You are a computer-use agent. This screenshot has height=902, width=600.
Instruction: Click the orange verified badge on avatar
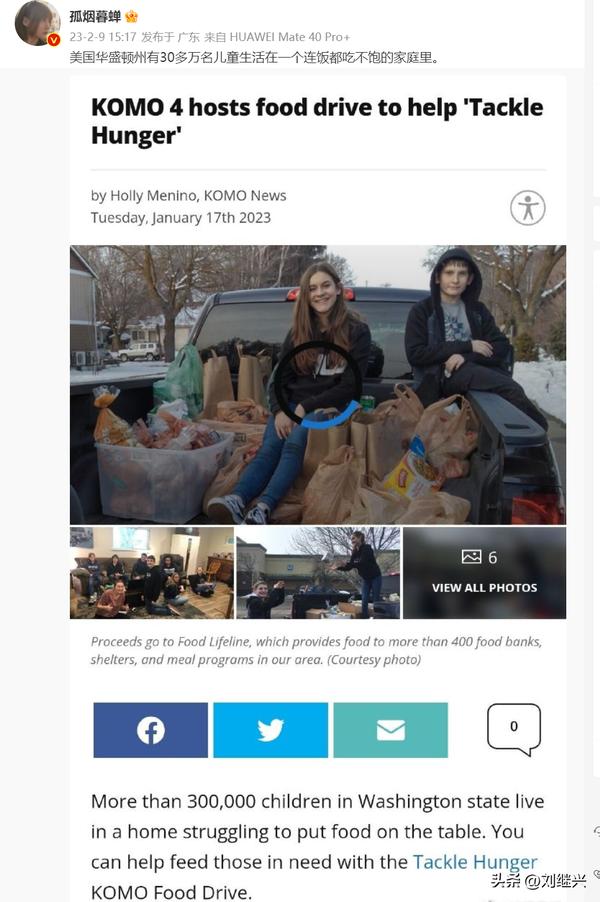(53, 40)
